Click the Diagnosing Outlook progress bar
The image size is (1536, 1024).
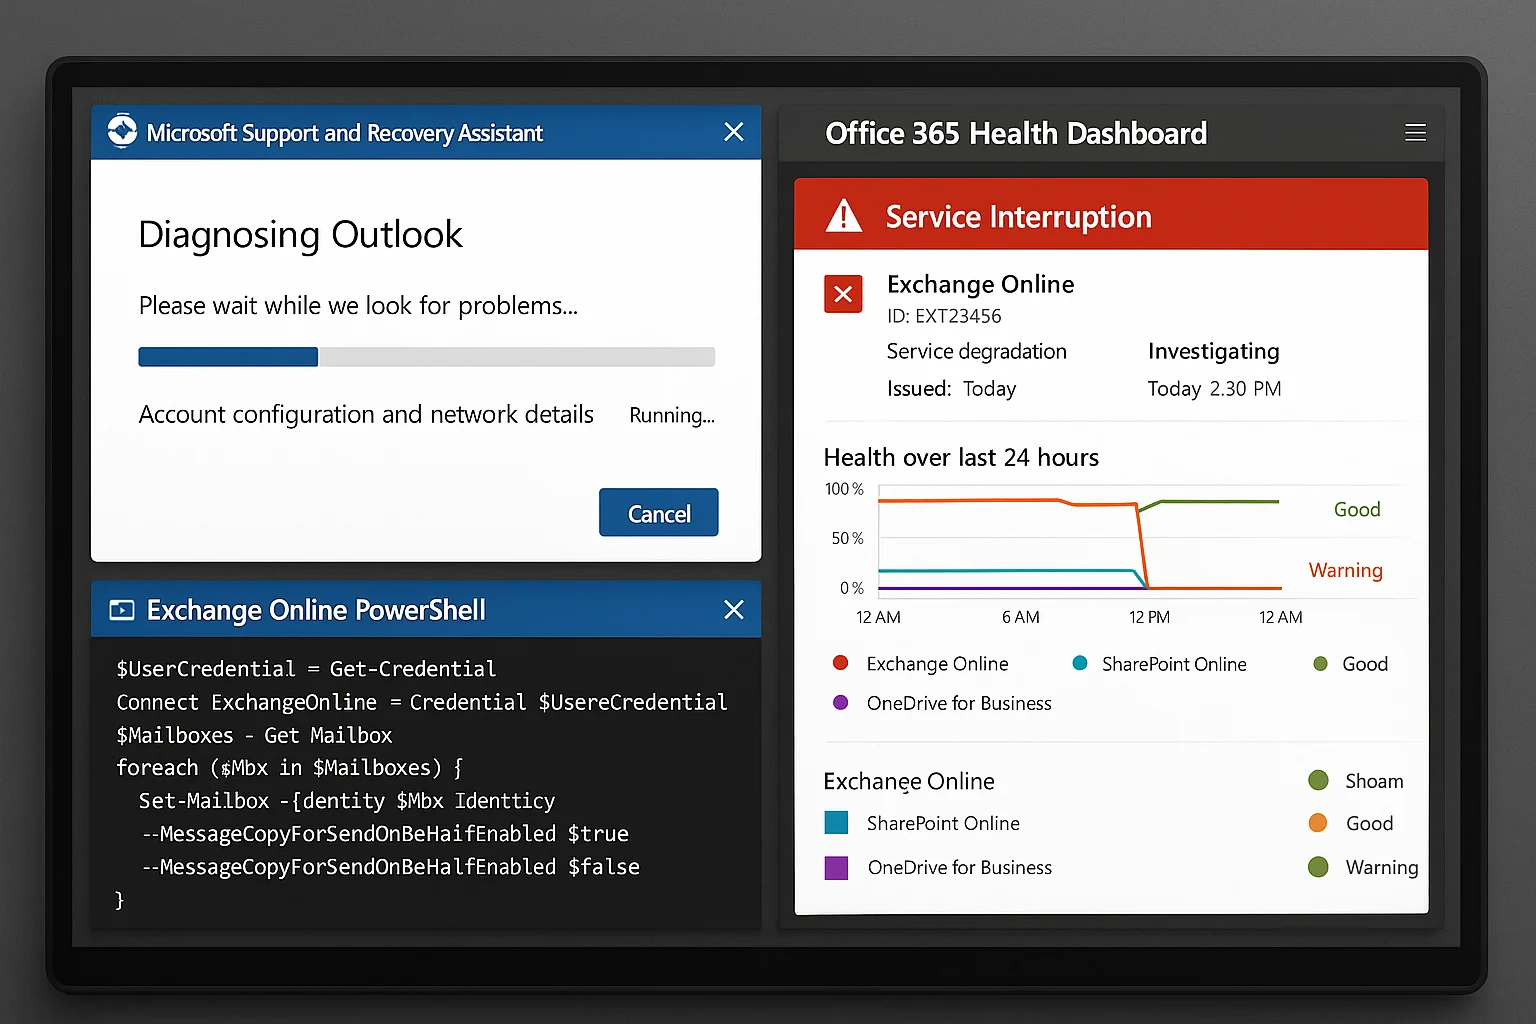[x=426, y=357]
